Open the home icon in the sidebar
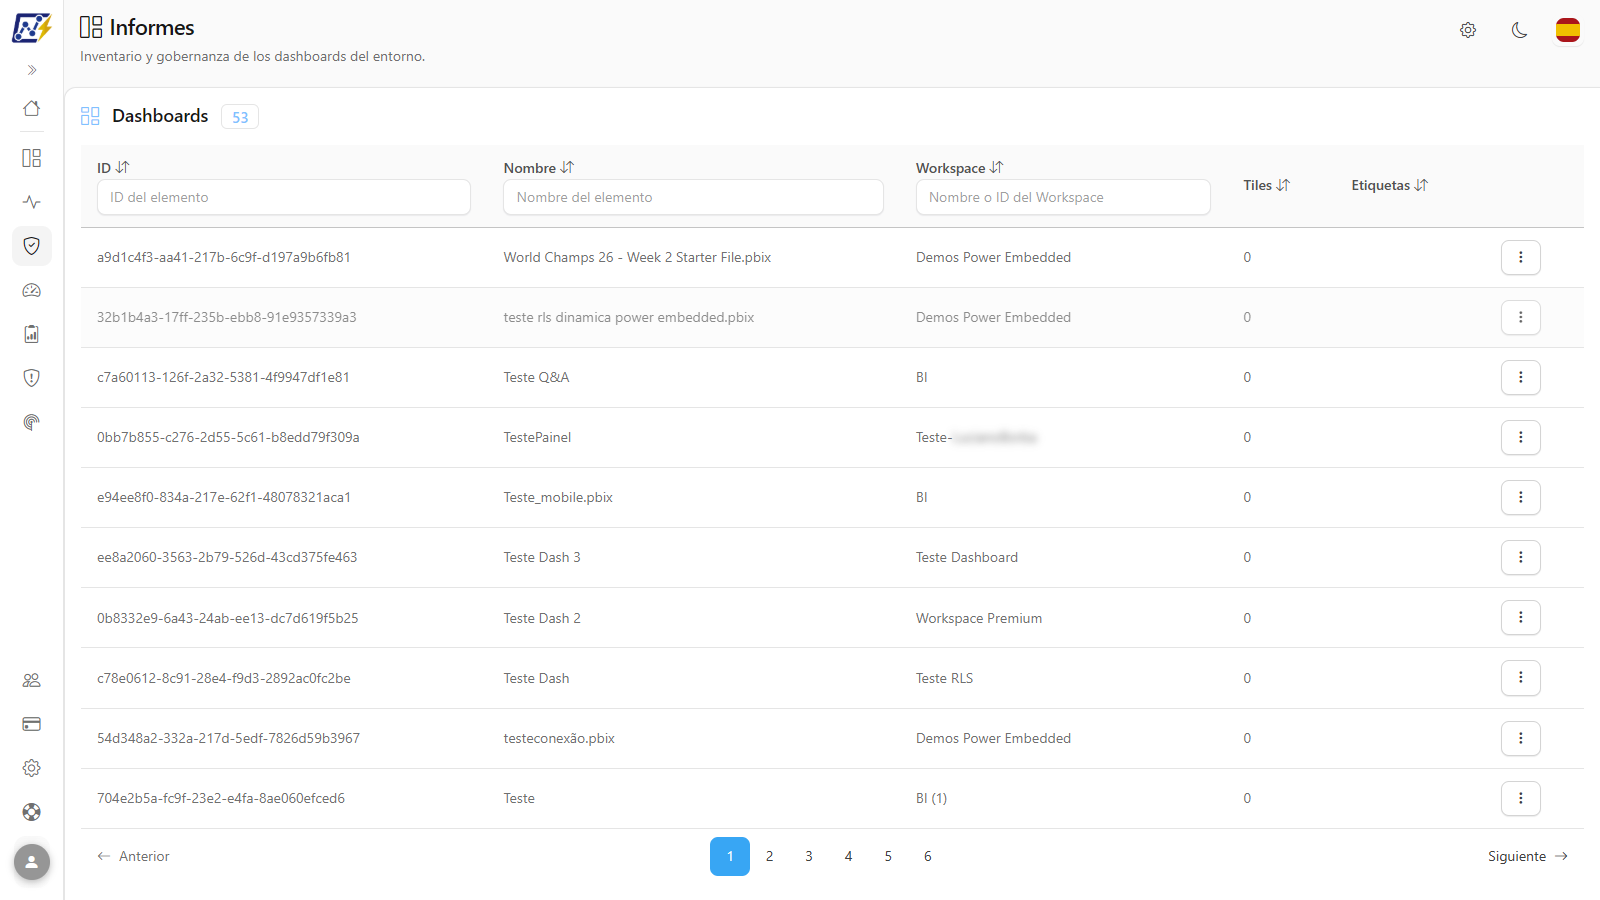This screenshot has width=1600, height=900. (x=32, y=108)
